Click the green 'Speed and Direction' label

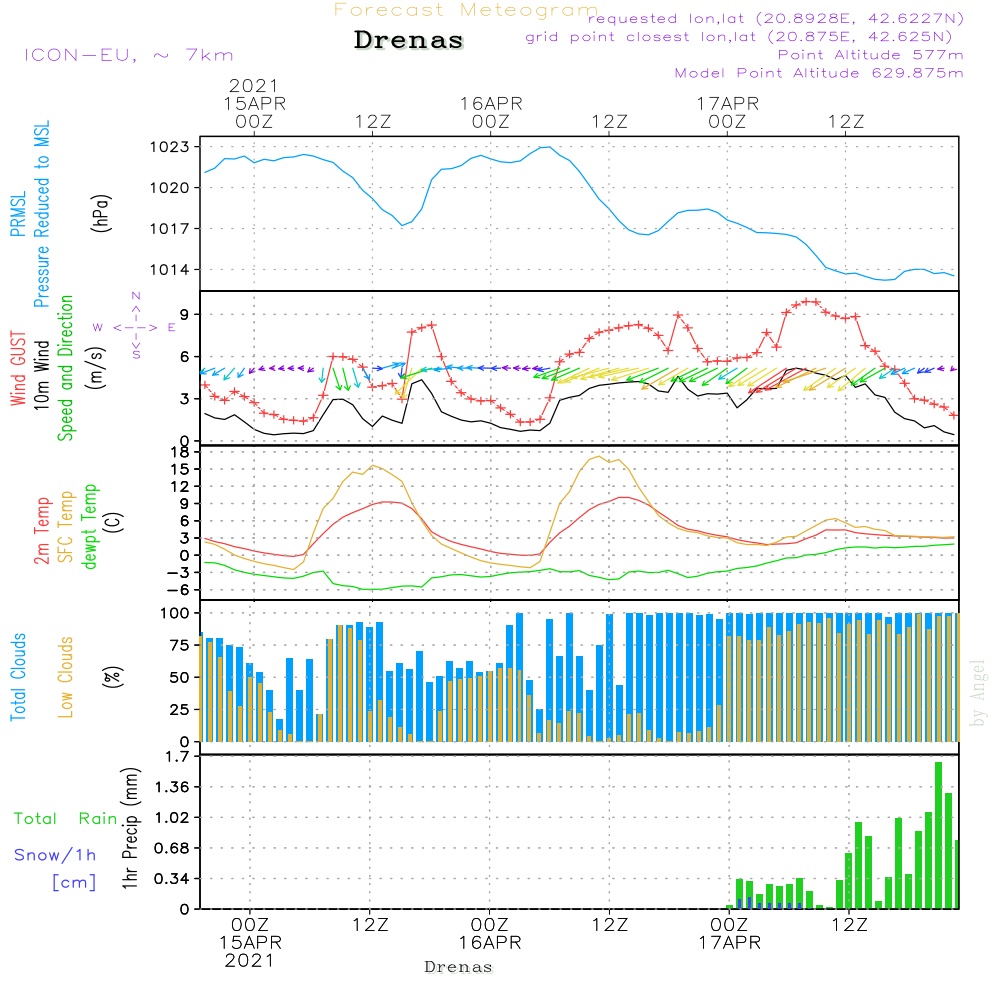[x=66, y=368]
